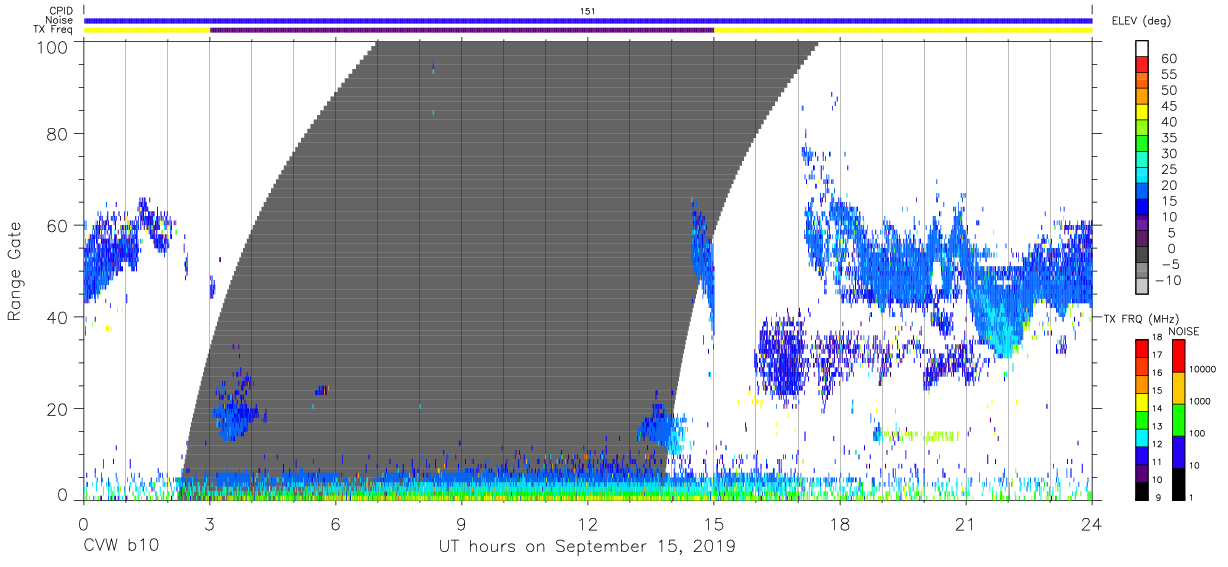1228x567 pixels.
Task: Click the x-axis hour label 15
Action: coord(713,525)
